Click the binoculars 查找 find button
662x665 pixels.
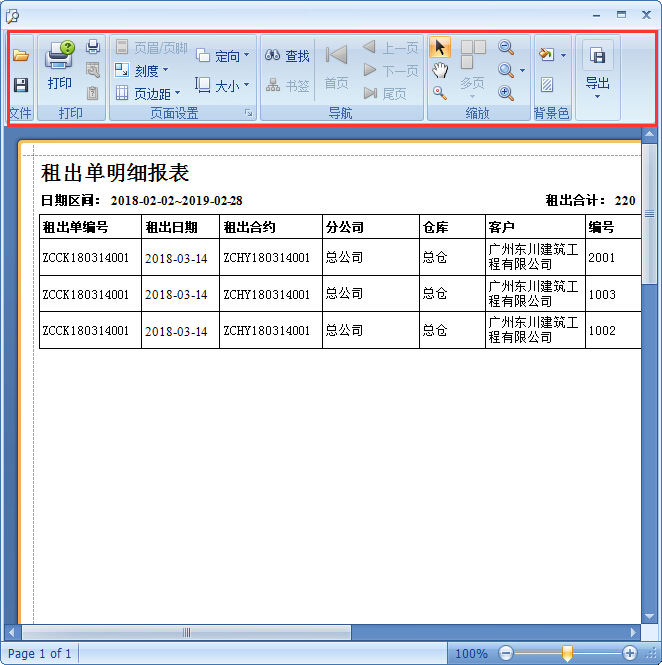[288, 56]
